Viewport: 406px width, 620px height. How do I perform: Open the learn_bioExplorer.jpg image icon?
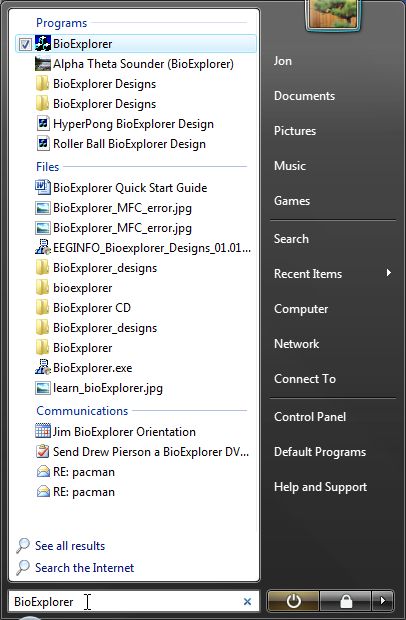click(43, 388)
